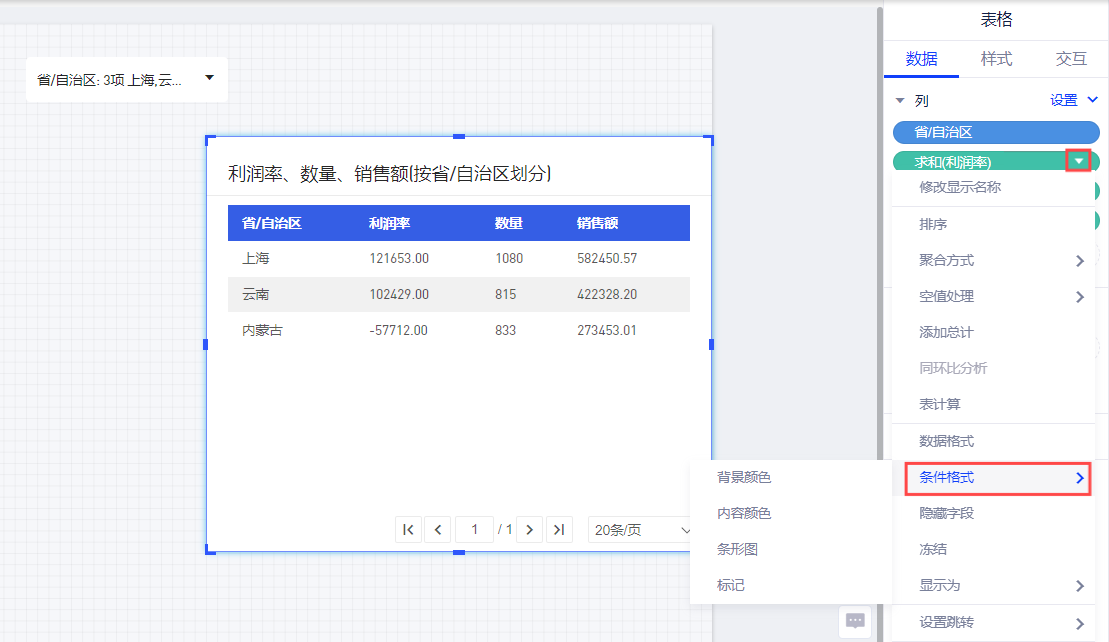1109x642 pixels.
Task: Go to next table page
Action: click(530, 530)
